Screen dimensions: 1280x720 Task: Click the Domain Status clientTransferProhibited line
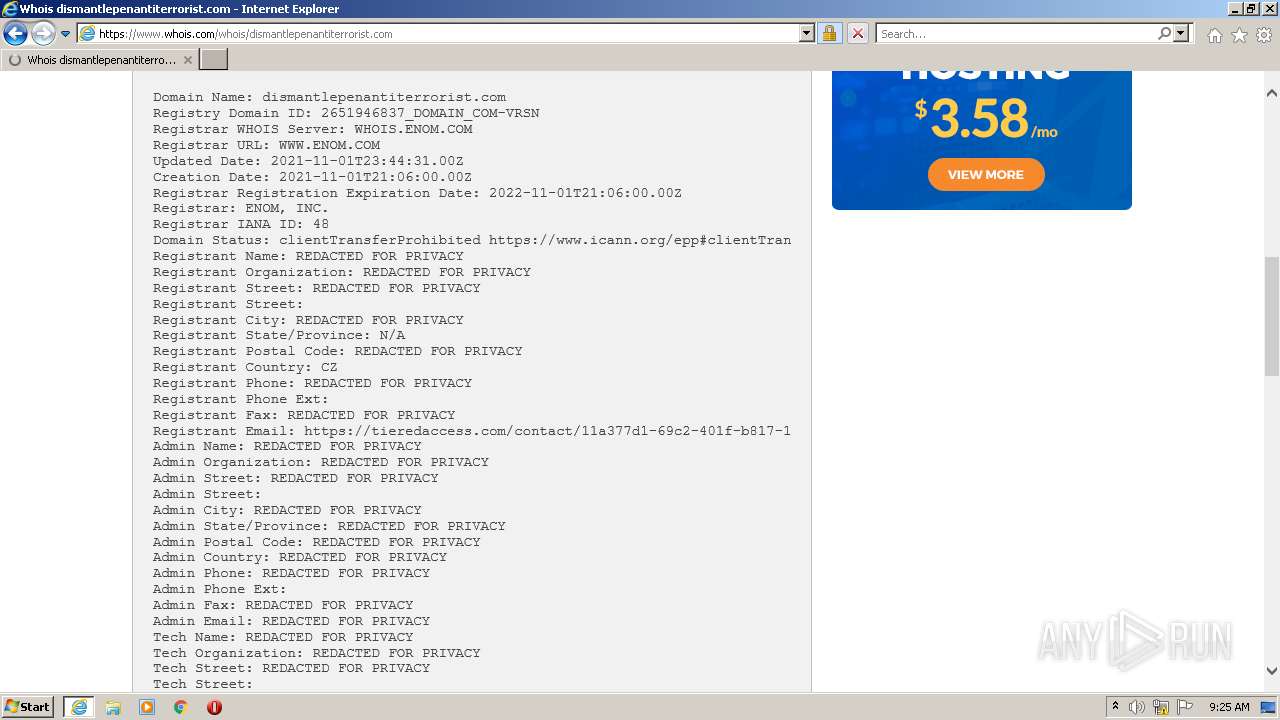tap(472, 240)
